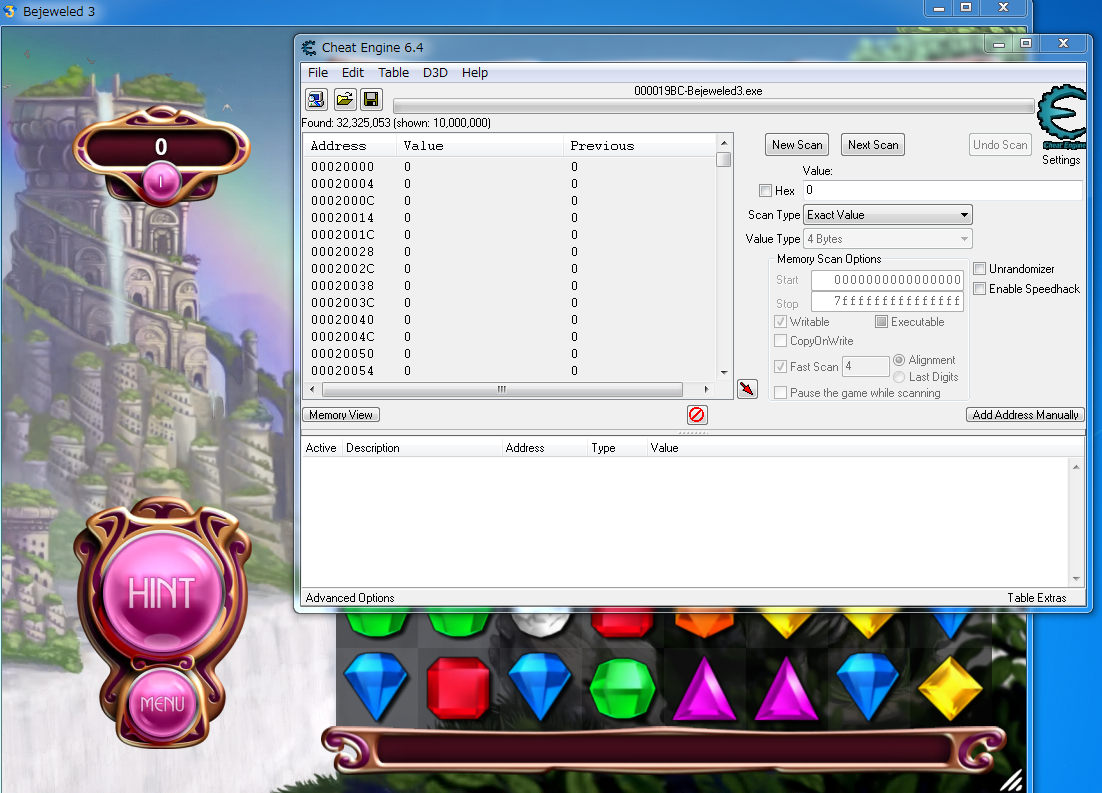Viewport: 1102px width, 793px height.
Task: Select the red square gem
Action: pos(458,687)
